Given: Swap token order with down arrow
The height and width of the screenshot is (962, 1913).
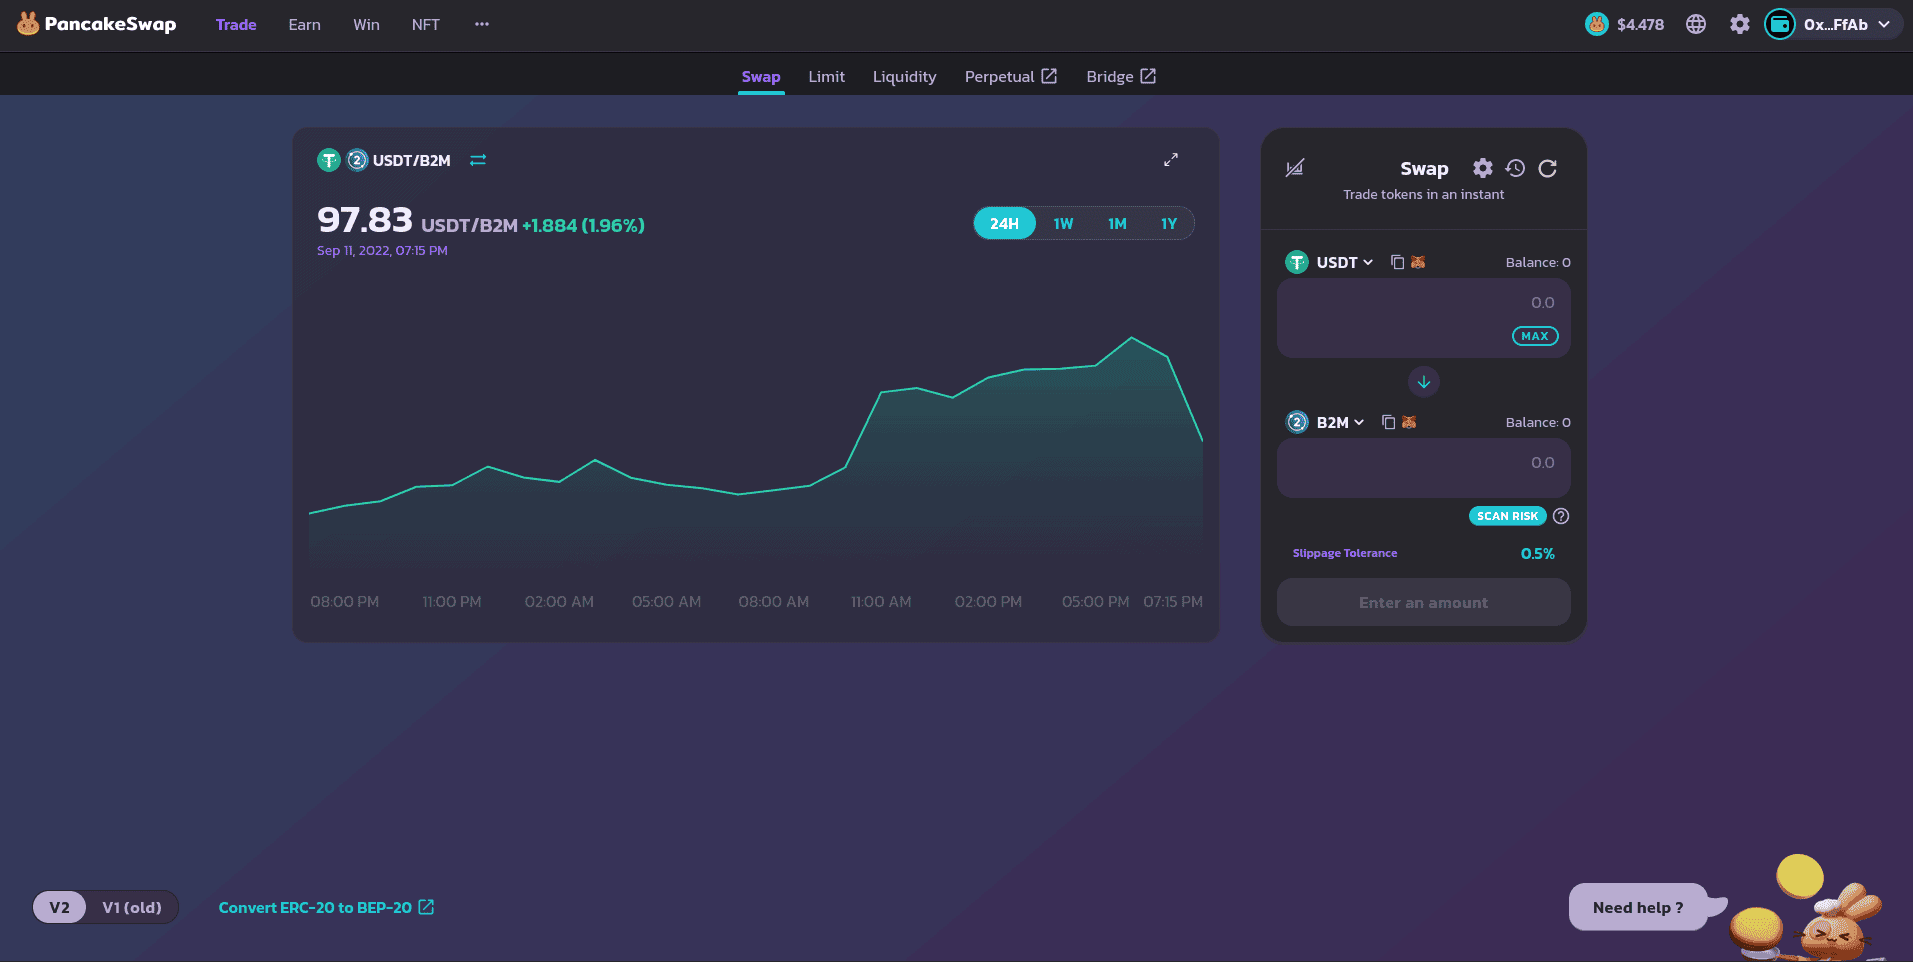Looking at the screenshot, I should [1424, 382].
